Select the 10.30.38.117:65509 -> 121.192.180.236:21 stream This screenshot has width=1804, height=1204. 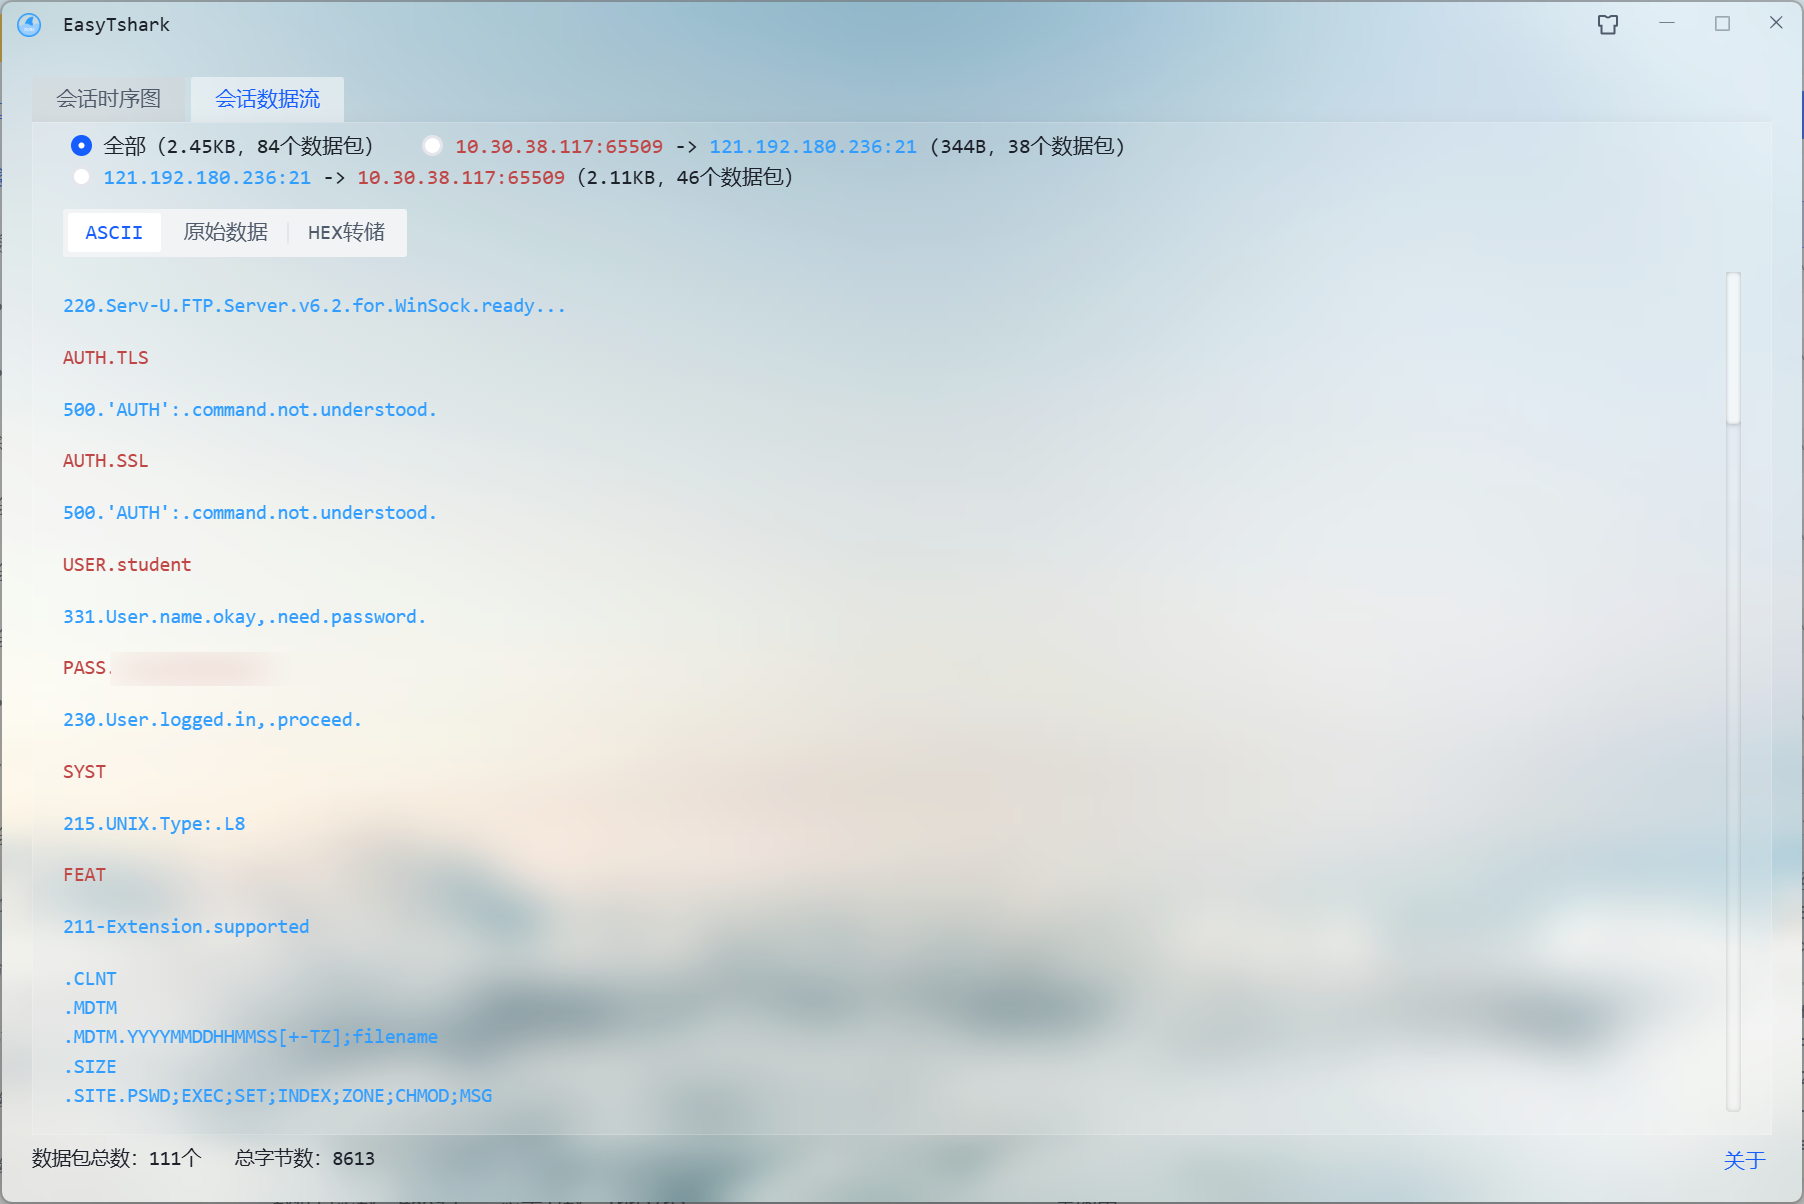pyautogui.click(x=432, y=145)
